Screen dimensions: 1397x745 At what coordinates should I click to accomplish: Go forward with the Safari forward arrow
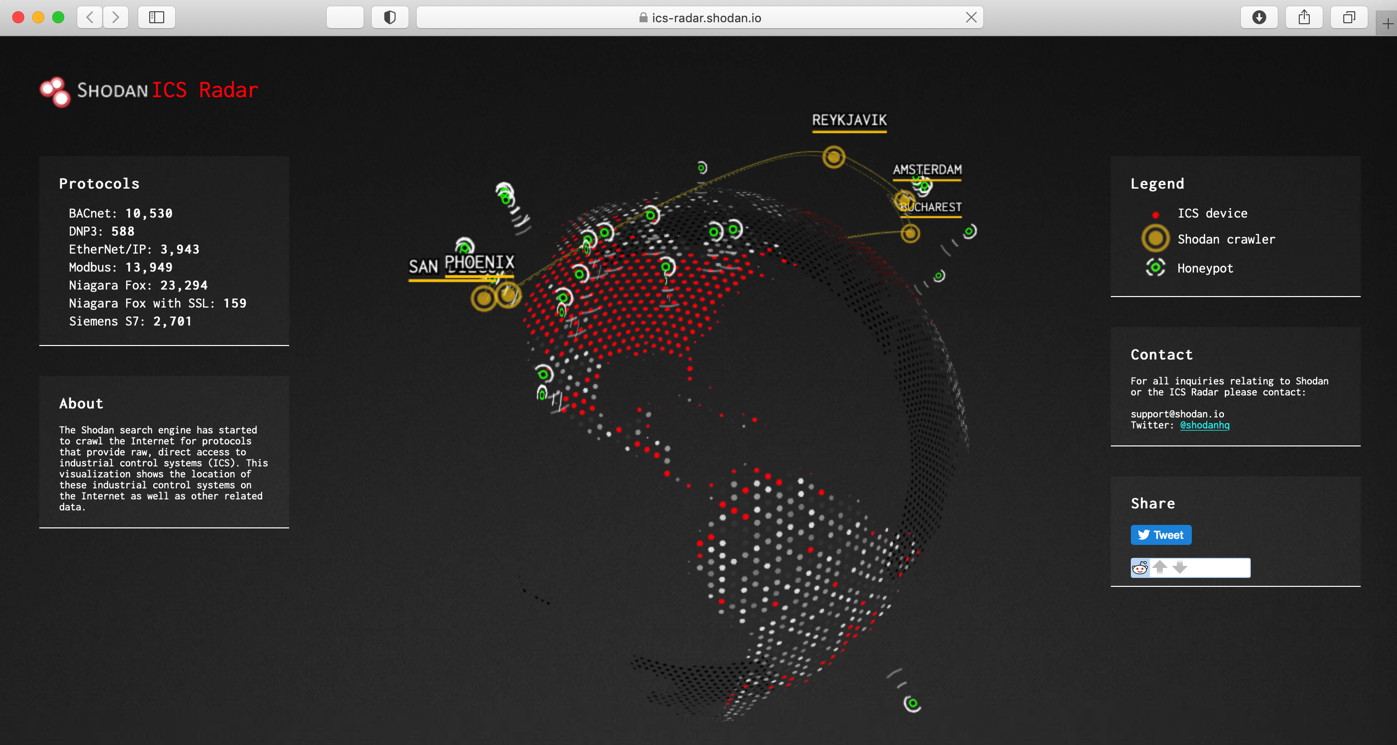pyautogui.click(x=116, y=17)
